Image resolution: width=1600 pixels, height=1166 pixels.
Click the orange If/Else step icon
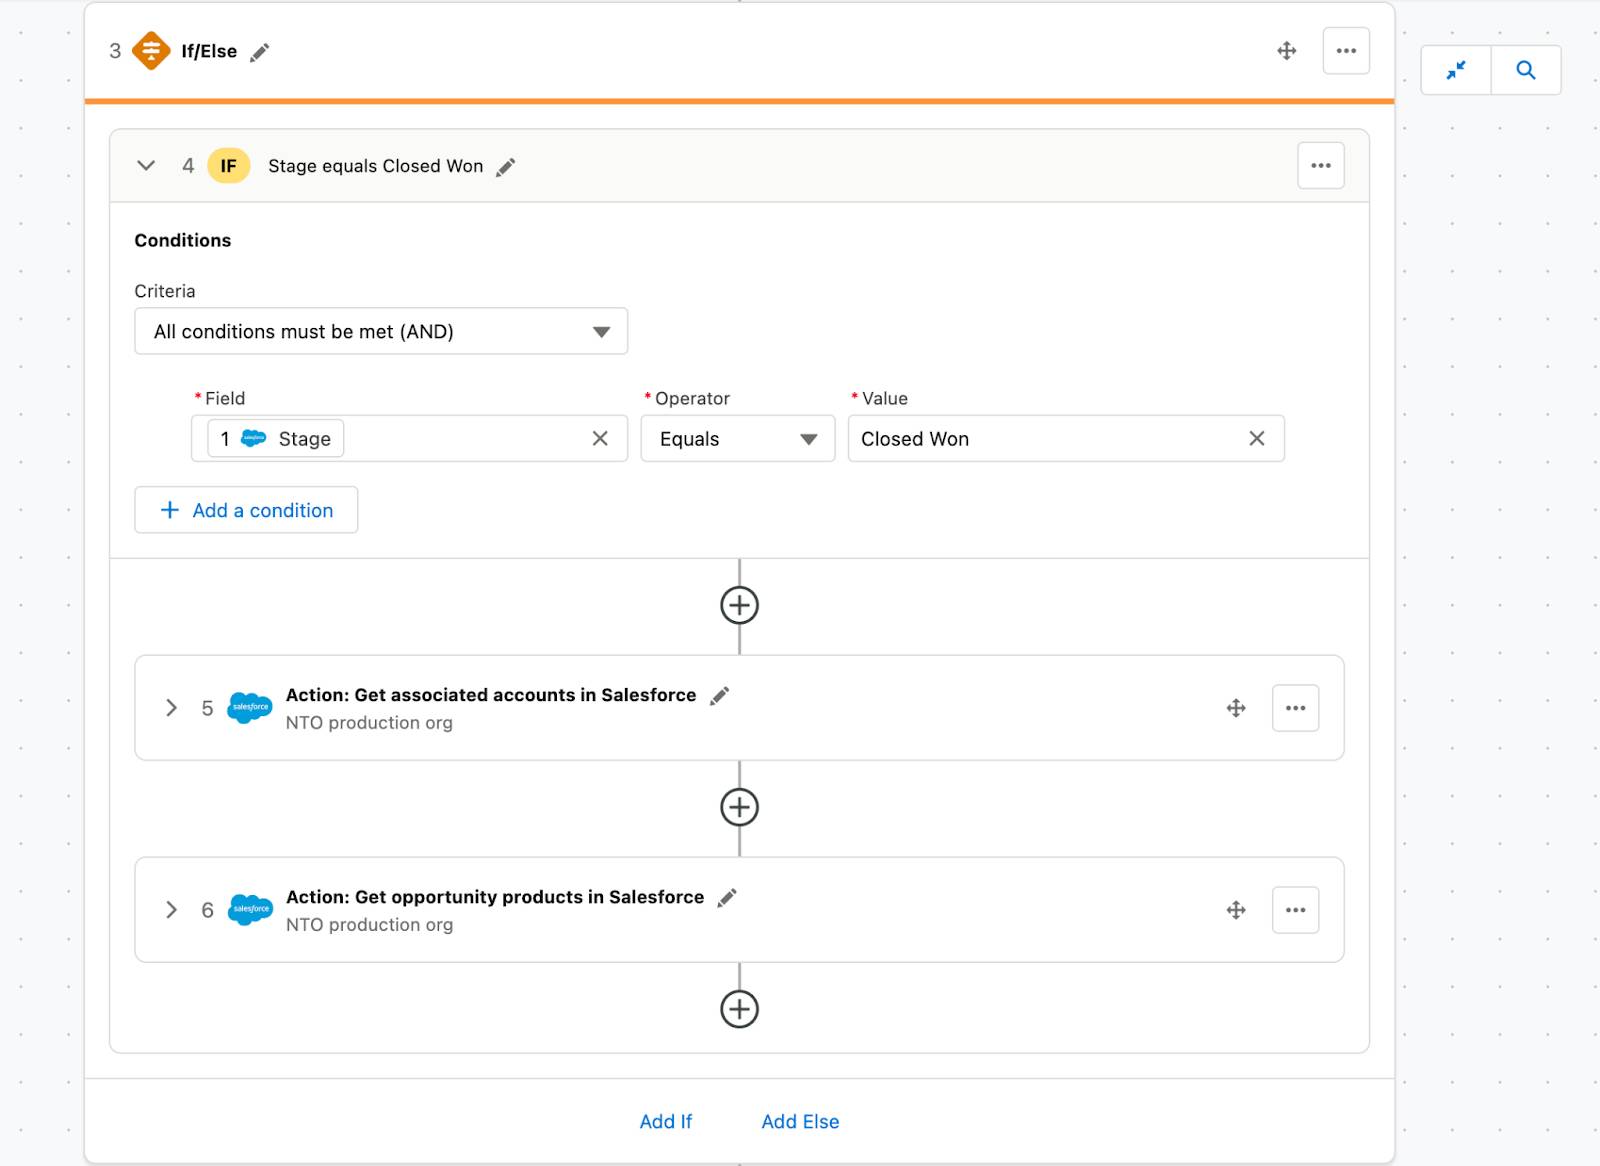151,51
